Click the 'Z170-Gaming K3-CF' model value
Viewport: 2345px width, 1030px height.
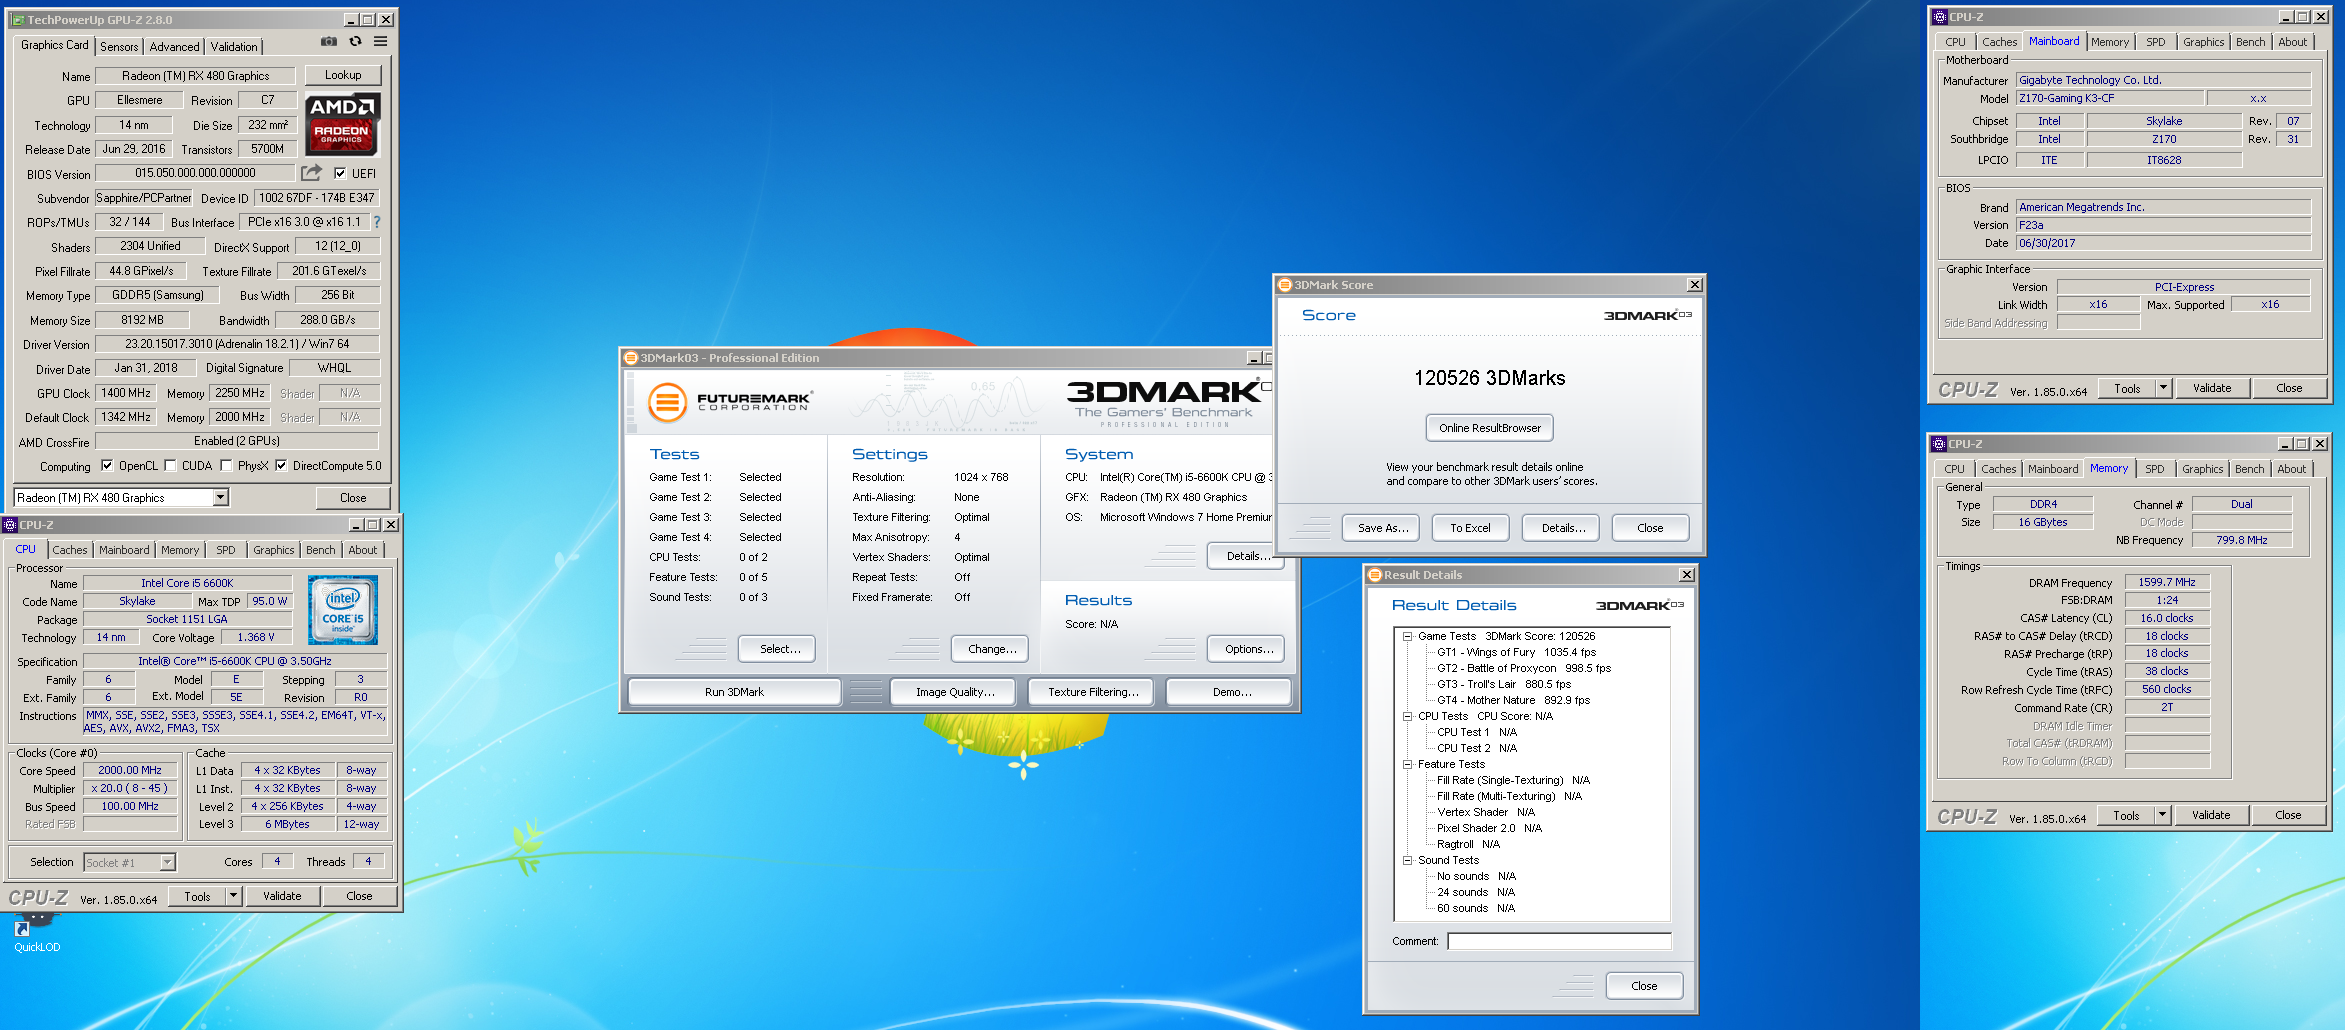pyautogui.click(x=2110, y=98)
